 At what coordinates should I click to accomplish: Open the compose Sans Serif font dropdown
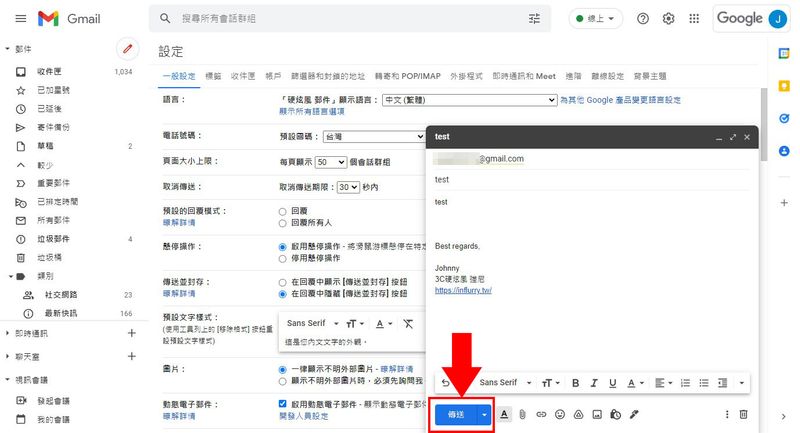point(505,383)
